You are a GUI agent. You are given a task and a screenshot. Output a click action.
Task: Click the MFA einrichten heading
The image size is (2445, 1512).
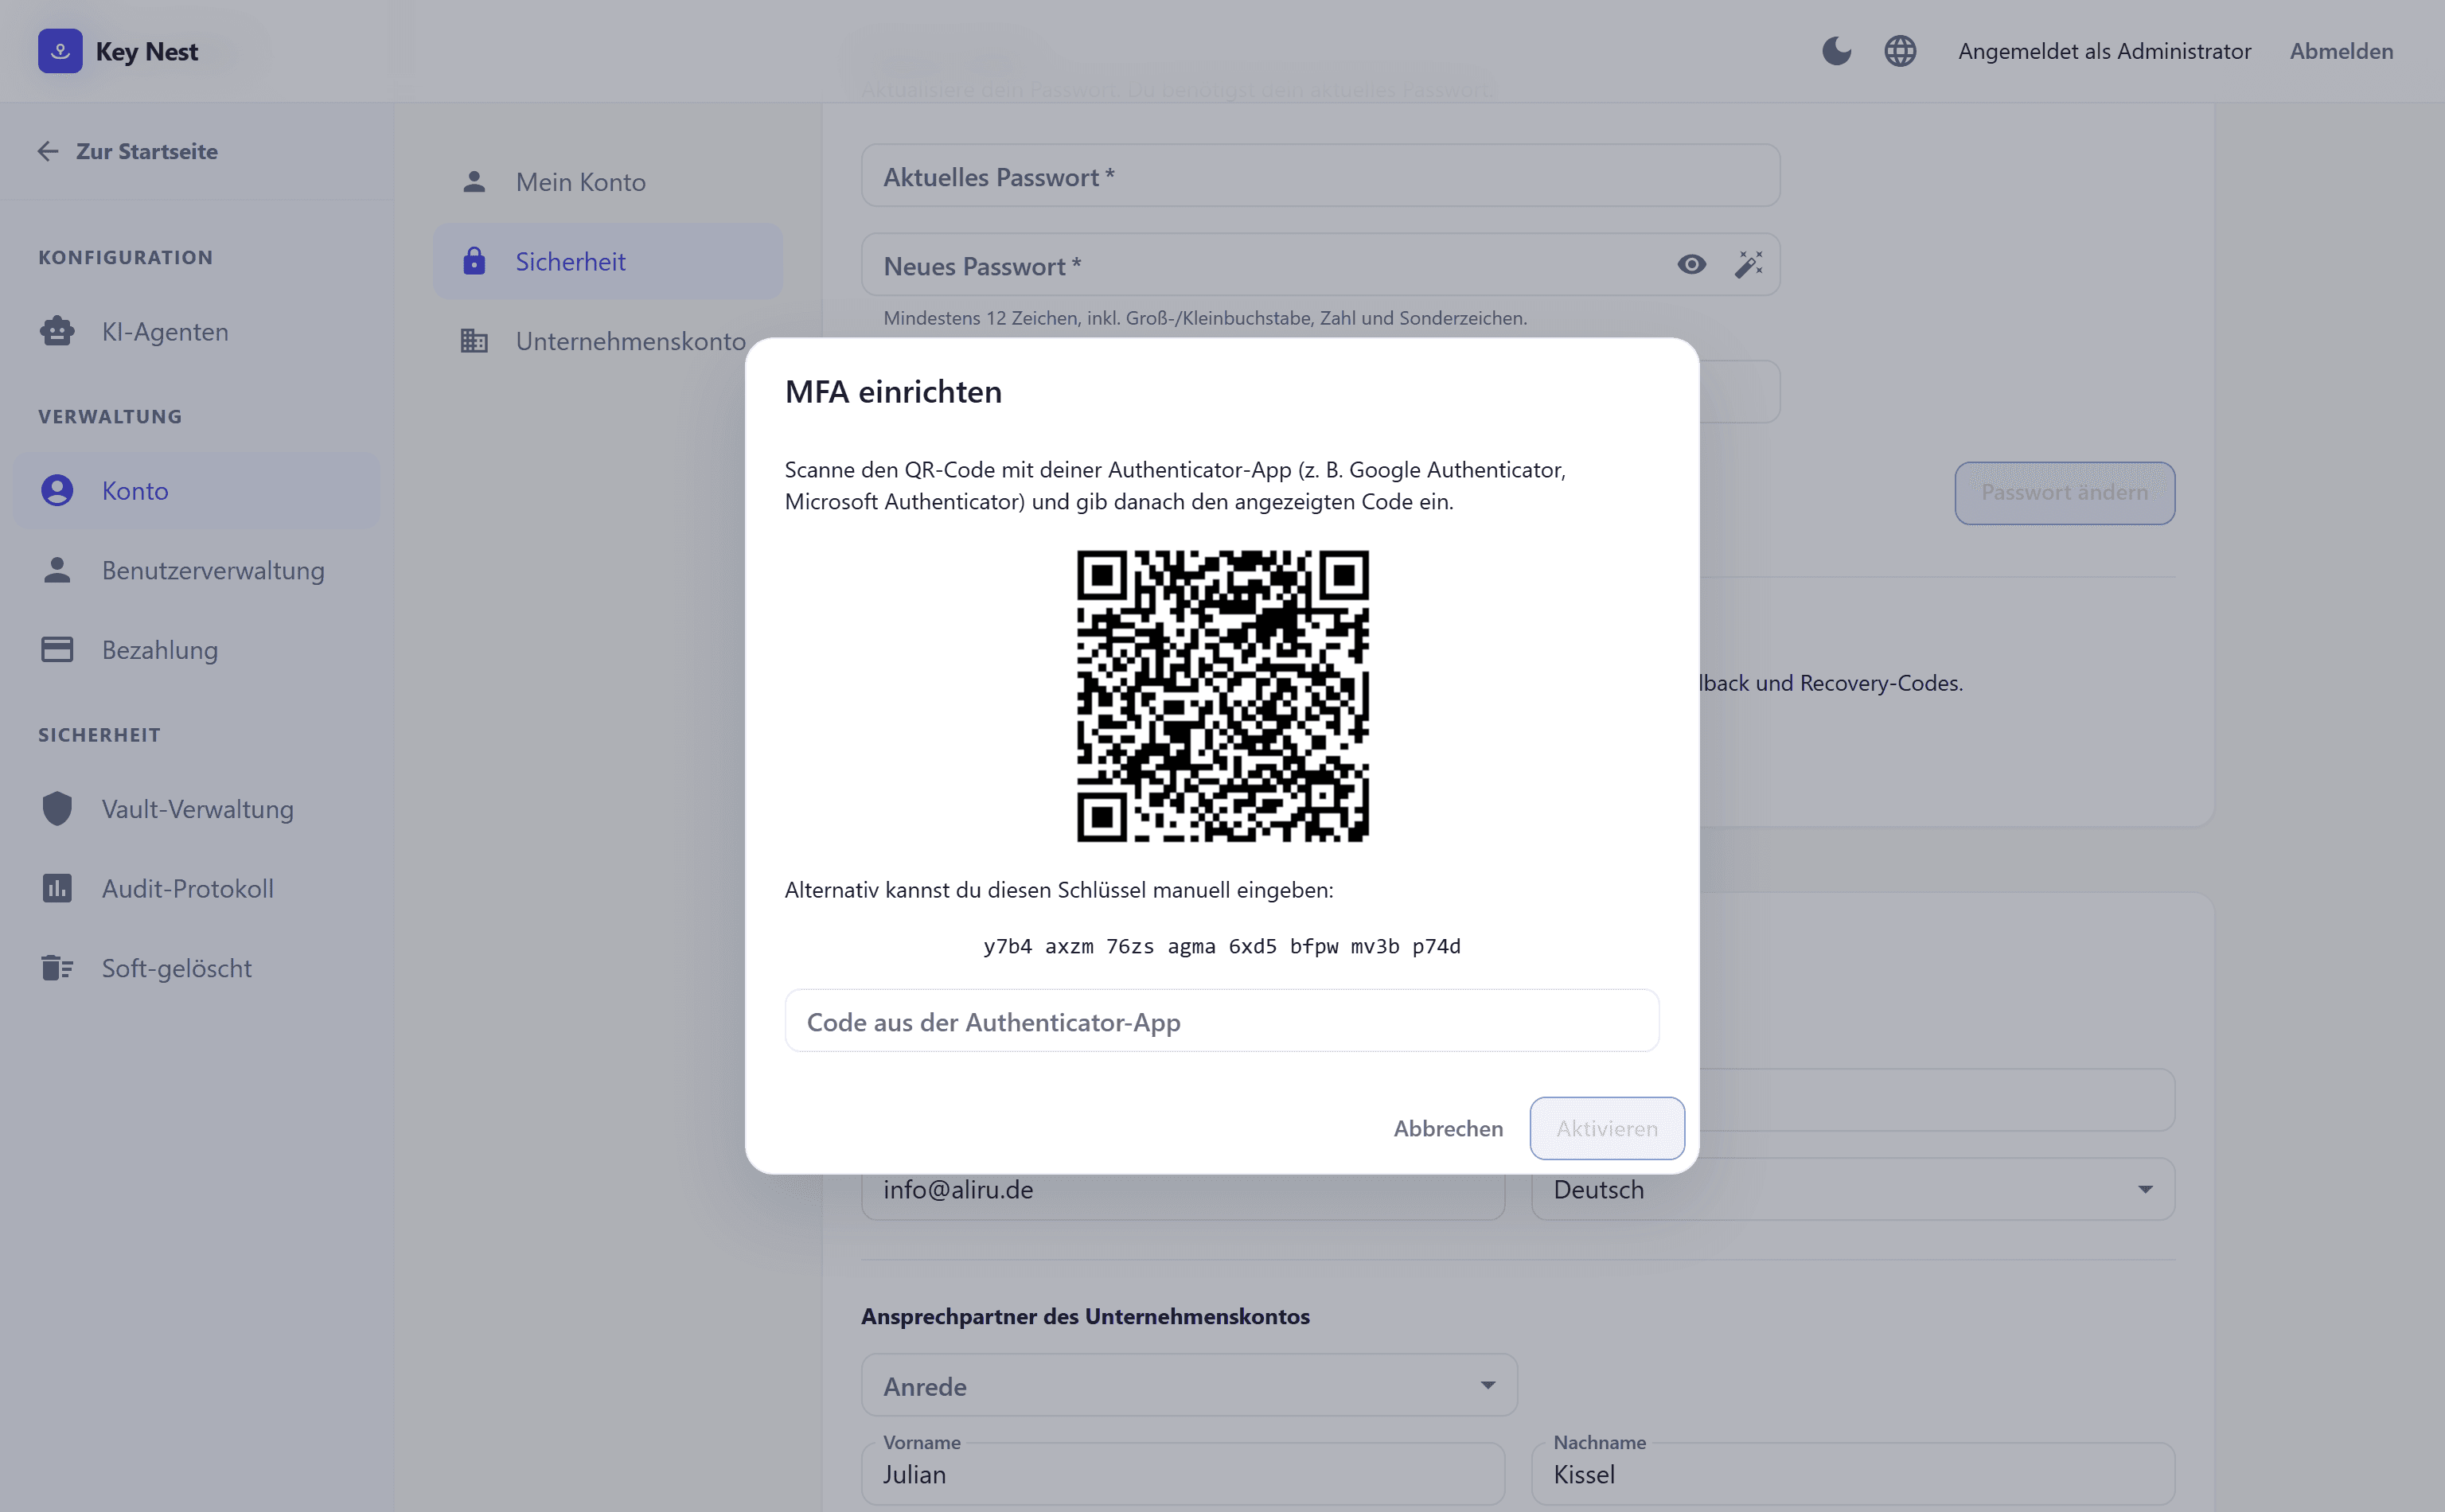893,392
